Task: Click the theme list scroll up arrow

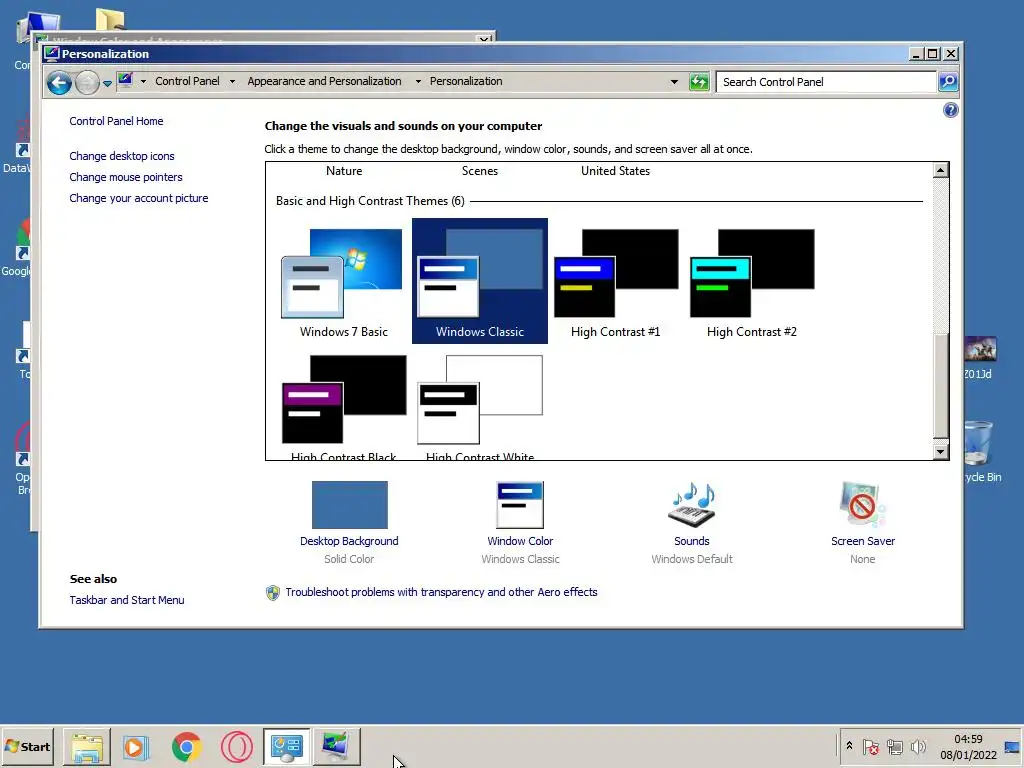Action: (940, 170)
